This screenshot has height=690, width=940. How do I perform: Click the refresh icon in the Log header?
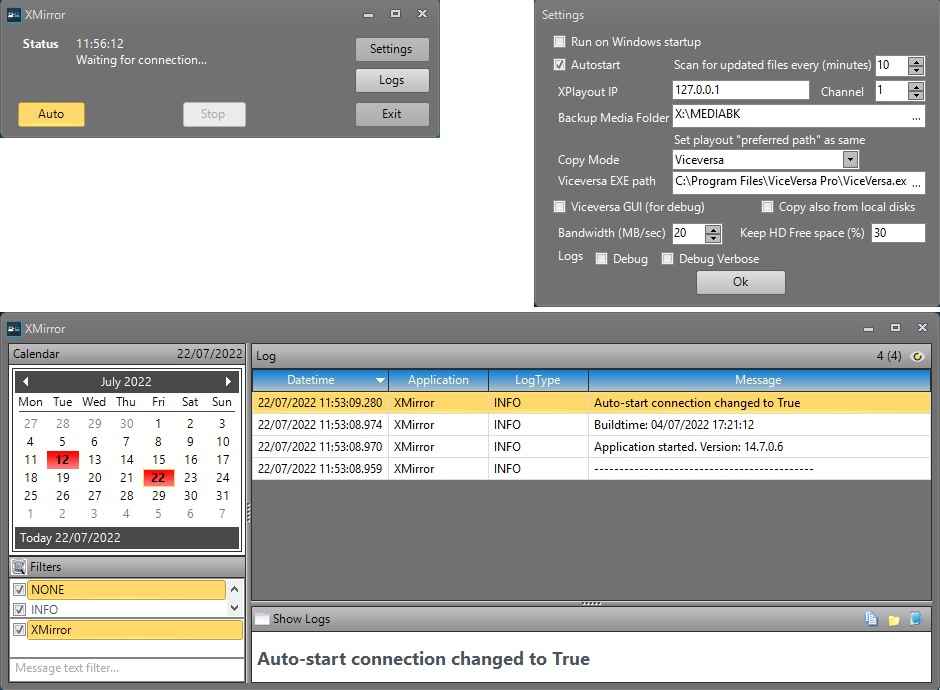pos(917,356)
